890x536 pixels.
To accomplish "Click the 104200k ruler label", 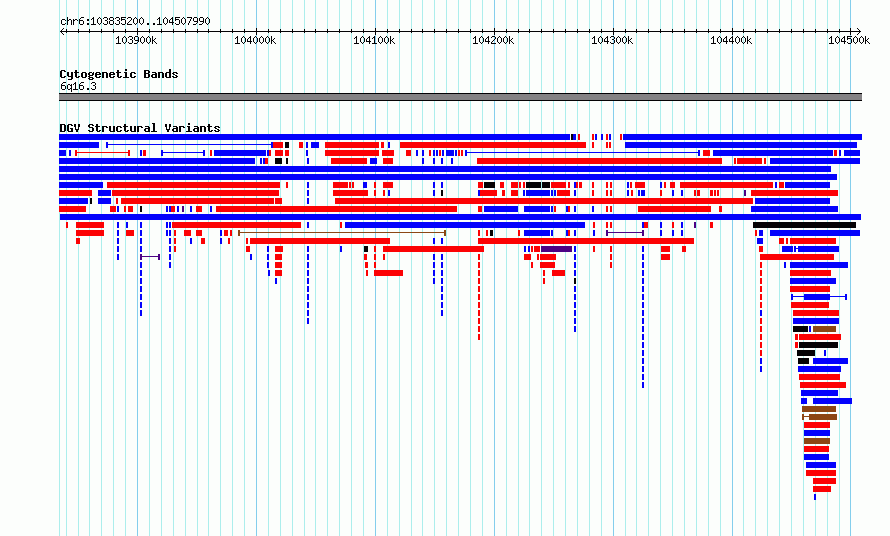I will [x=493, y=40].
